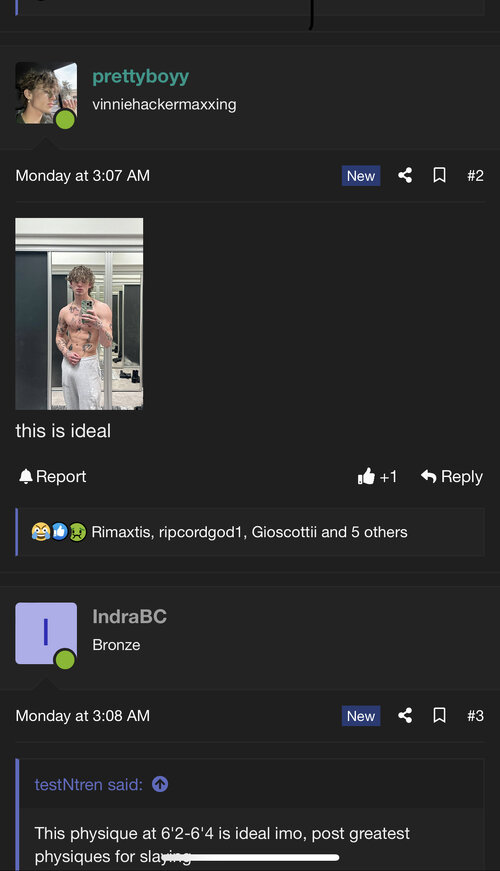Share post #2 via share icon
Screen dimensions: 500x871
coord(405,176)
